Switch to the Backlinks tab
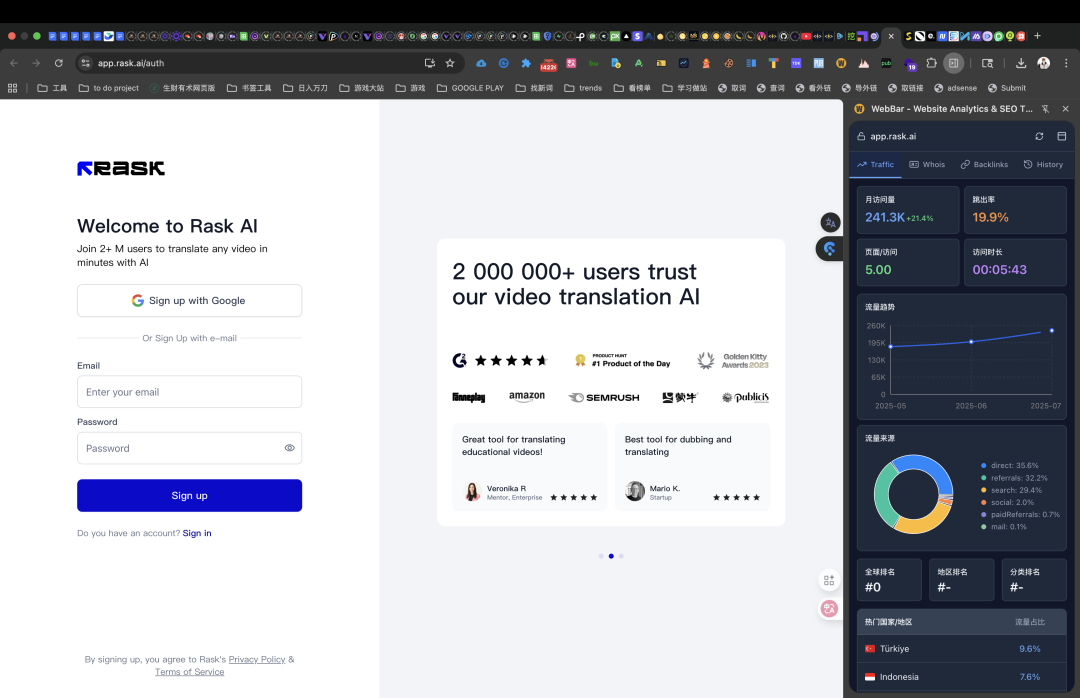The height and width of the screenshot is (698, 1080). point(984,165)
